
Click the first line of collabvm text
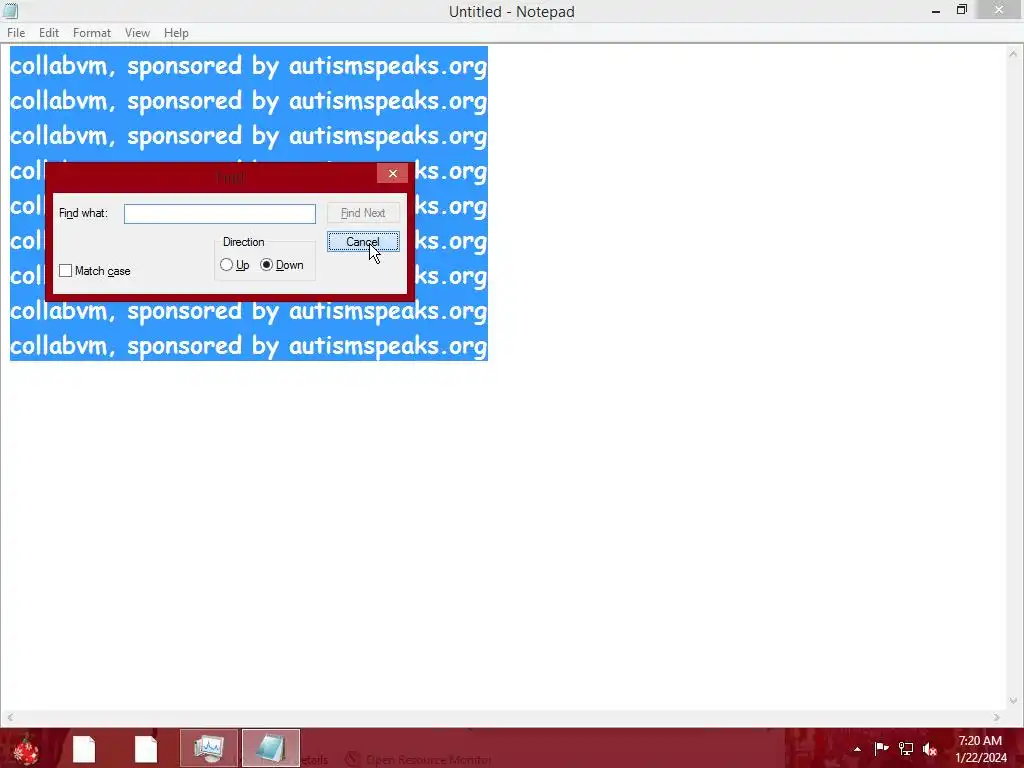pyautogui.click(x=249, y=65)
